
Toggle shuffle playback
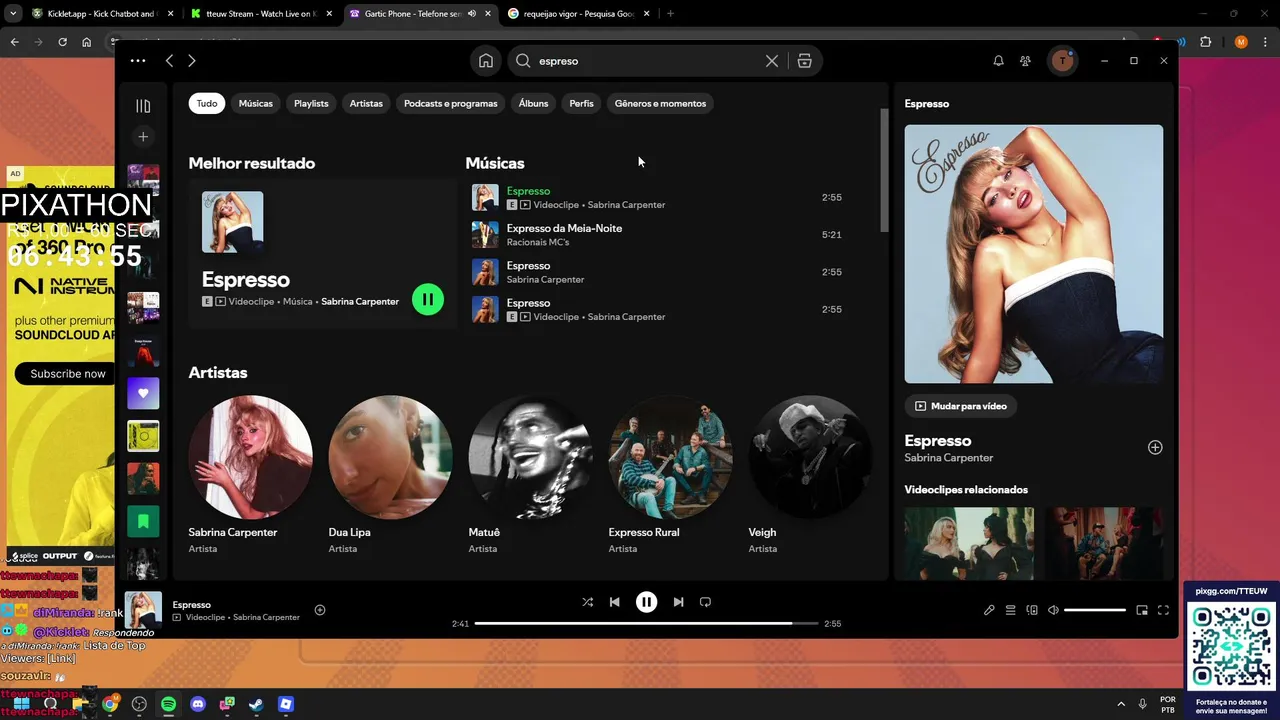(587, 602)
